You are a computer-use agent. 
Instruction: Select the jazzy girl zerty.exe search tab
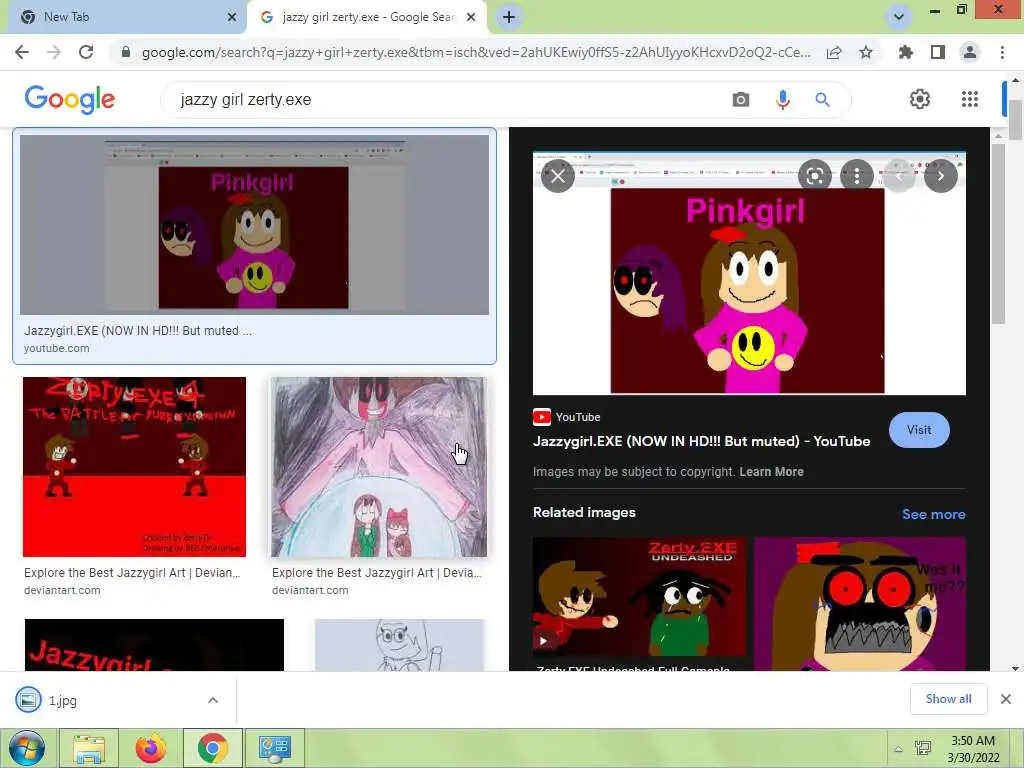click(367, 17)
